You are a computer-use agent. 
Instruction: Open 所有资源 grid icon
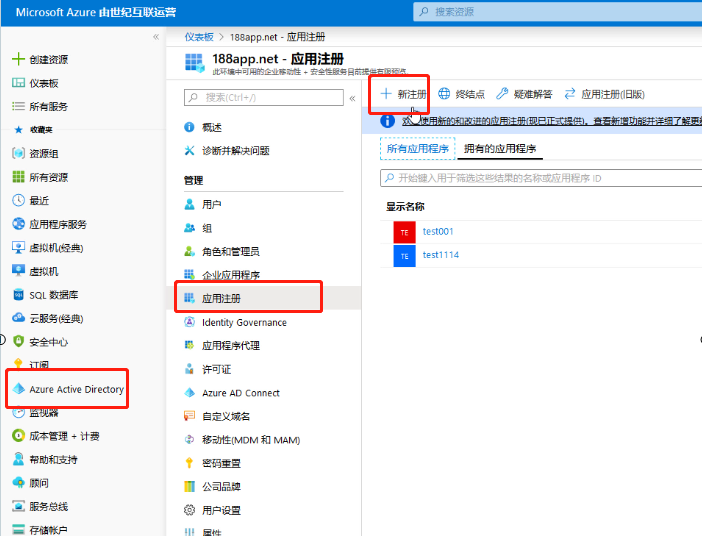coord(18,177)
